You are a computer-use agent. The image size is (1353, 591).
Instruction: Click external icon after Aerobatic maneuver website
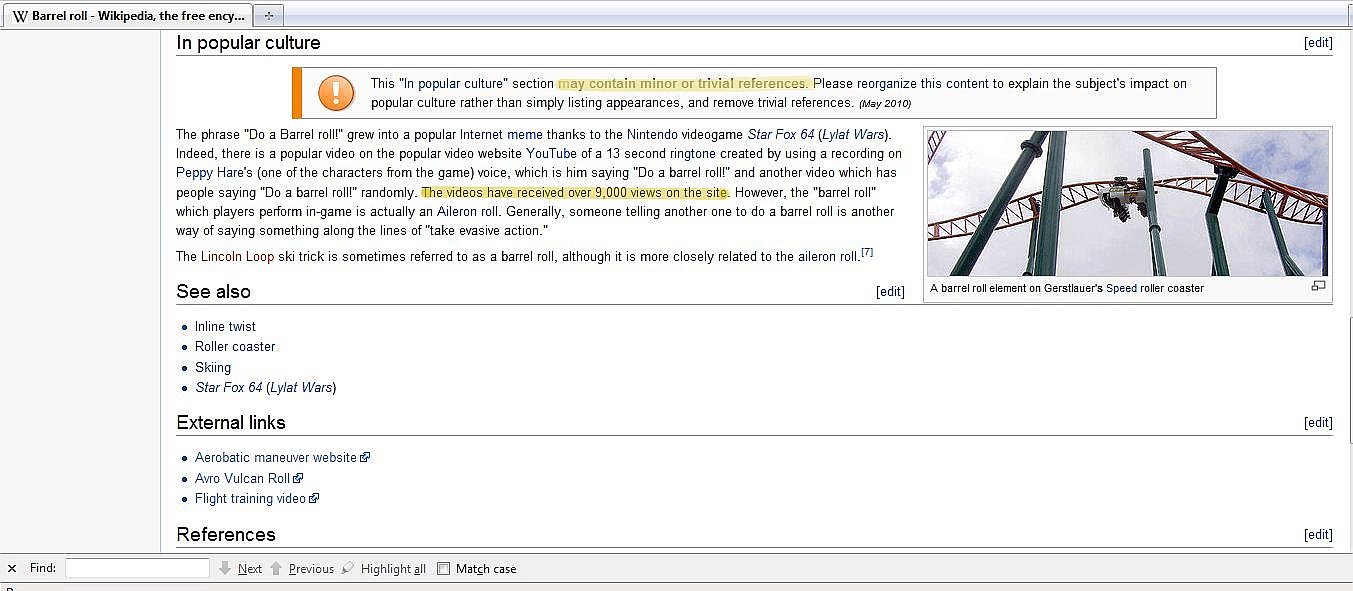[x=365, y=458]
